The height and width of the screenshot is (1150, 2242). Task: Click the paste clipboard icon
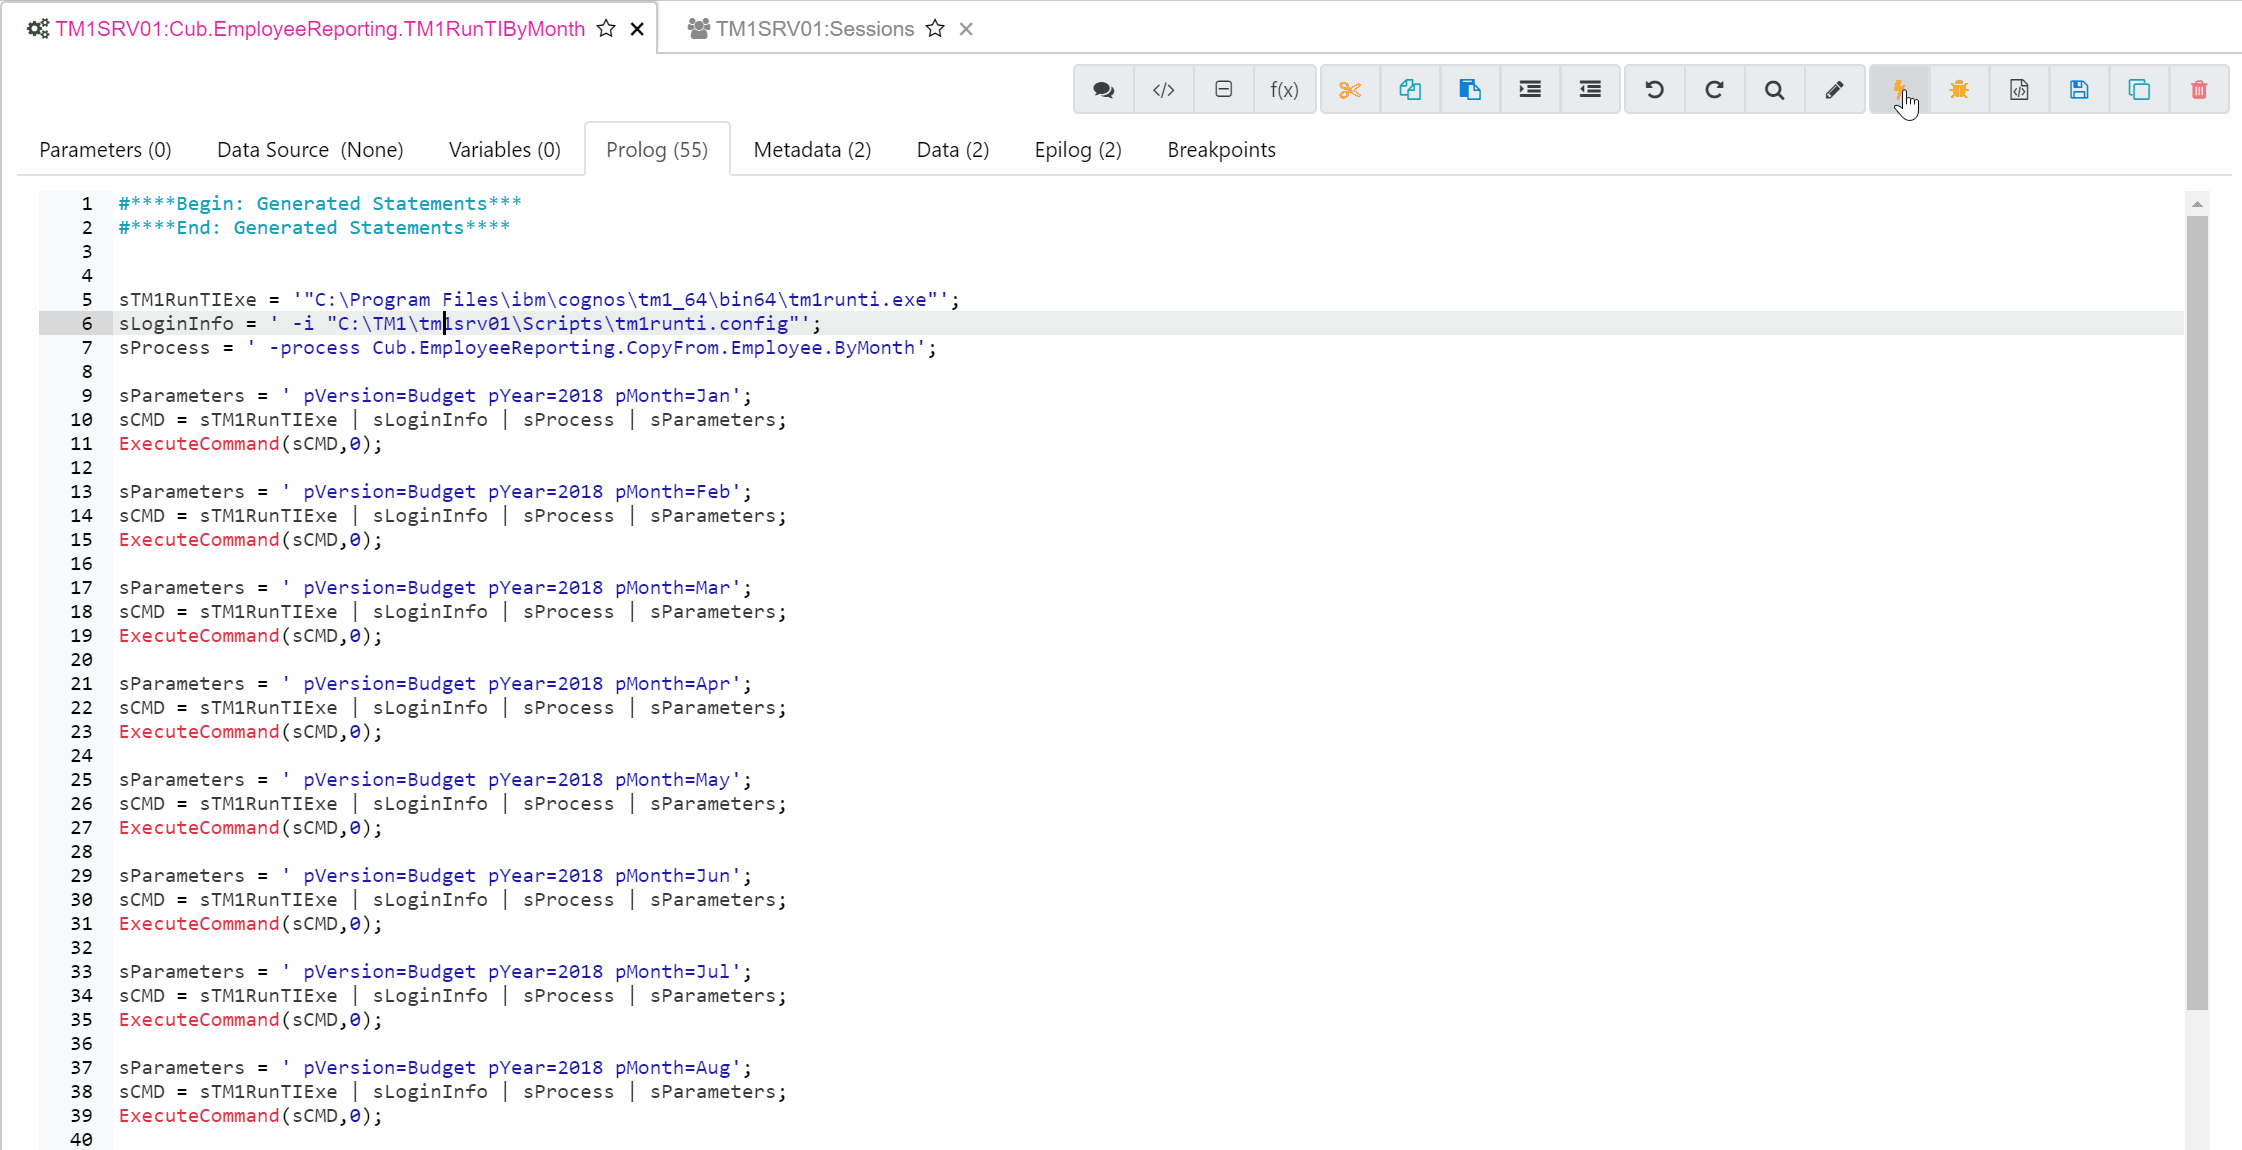(1469, 90)
